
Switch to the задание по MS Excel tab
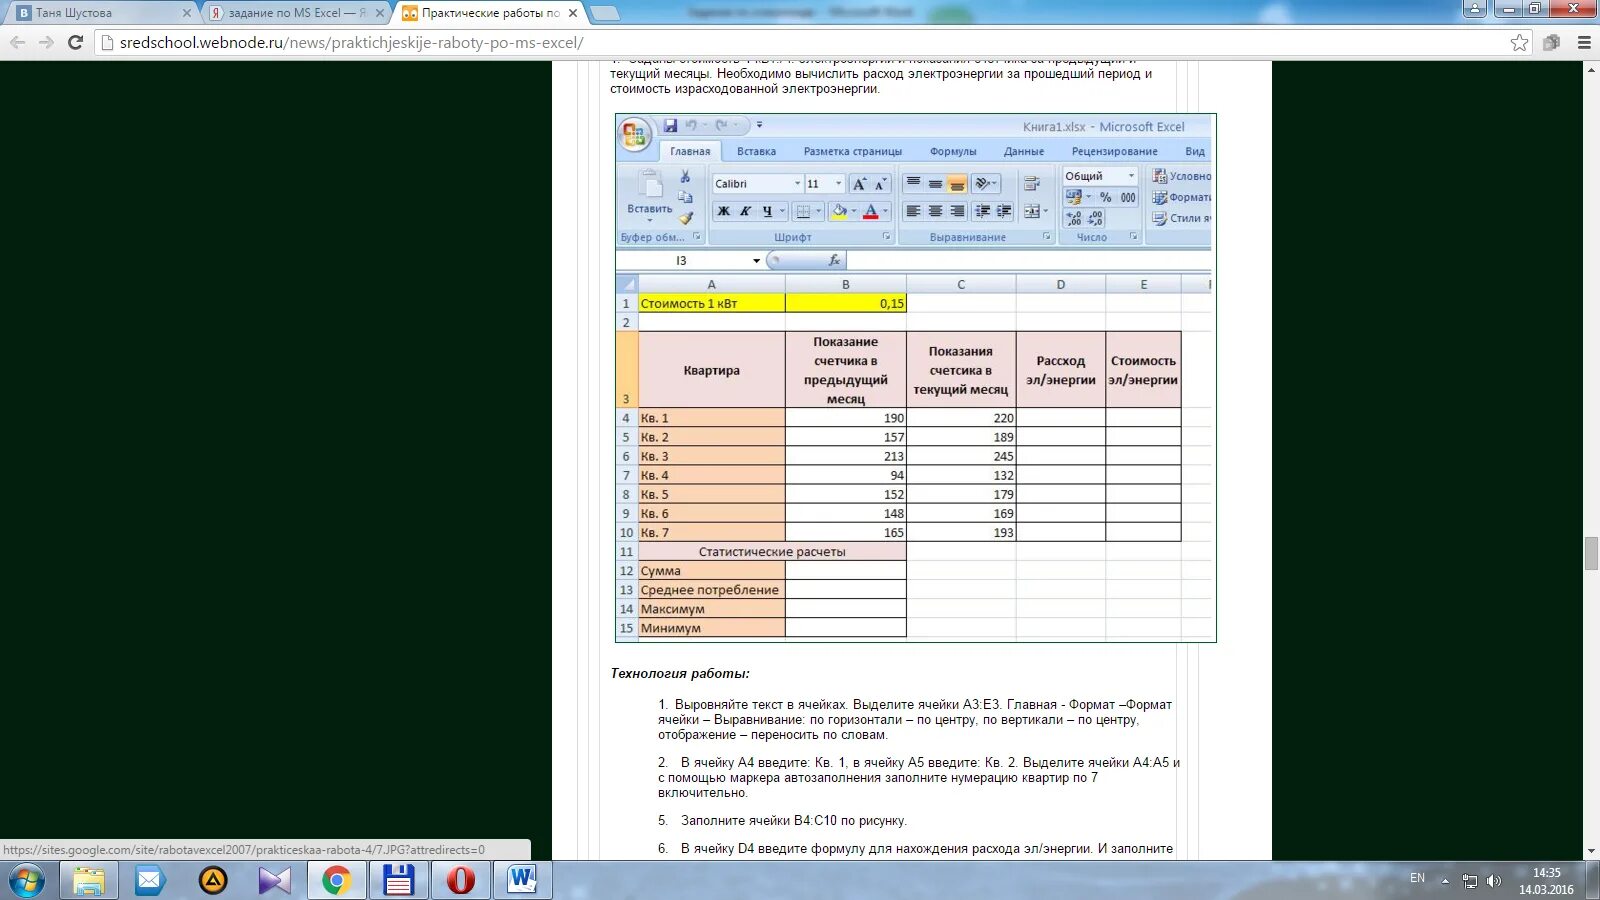click(297, 13)
